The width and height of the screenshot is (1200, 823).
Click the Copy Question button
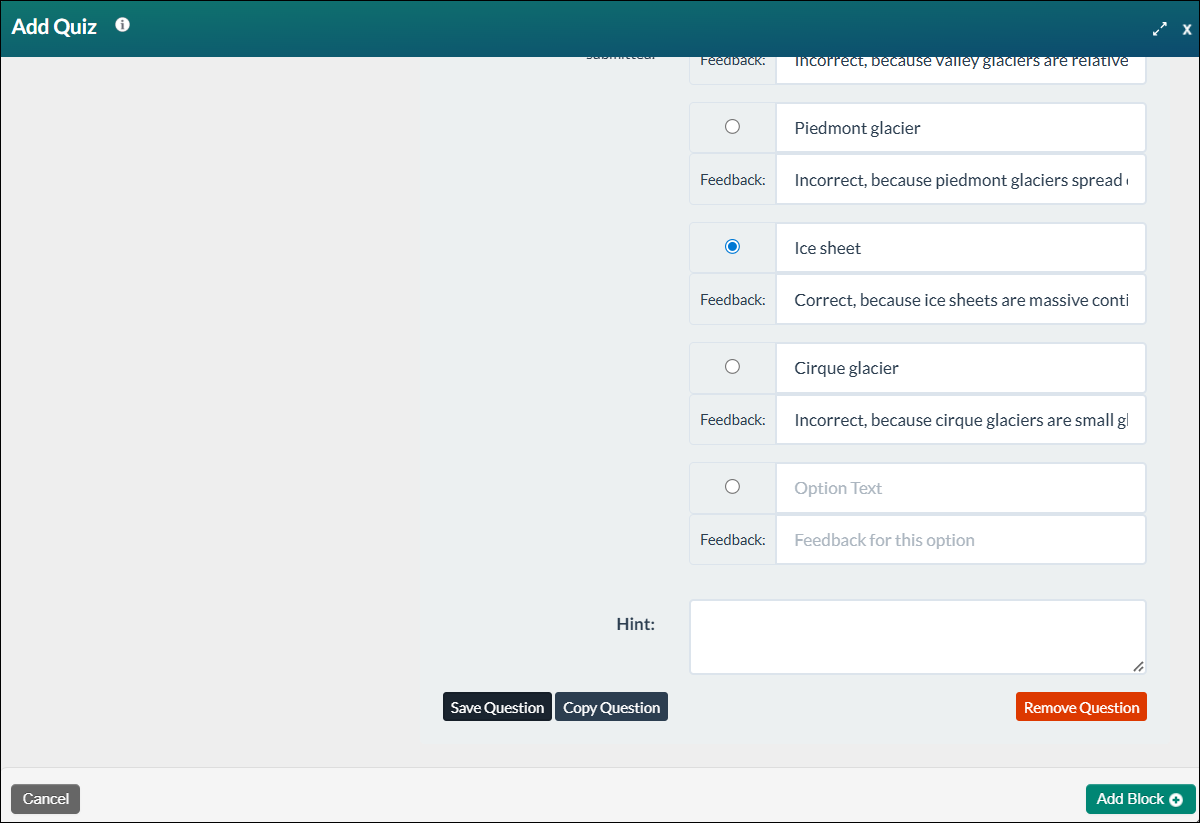(611, 706)
